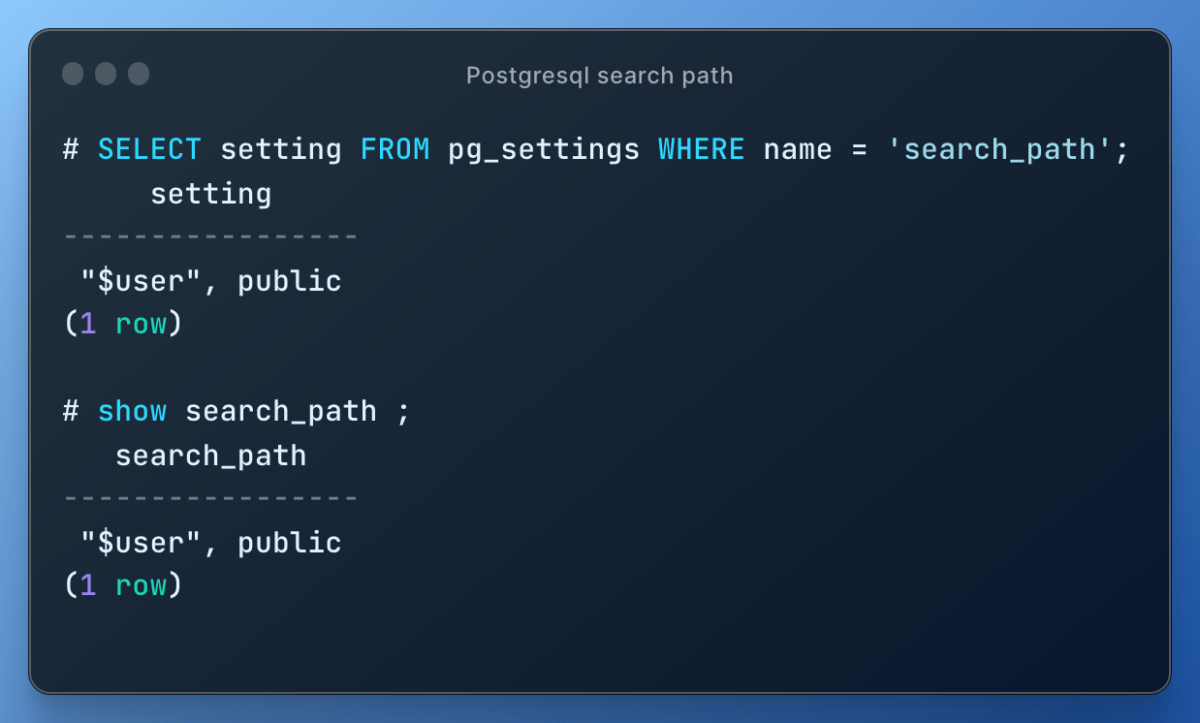Click the WHERE keyword in the query

[x=702, y=150]
